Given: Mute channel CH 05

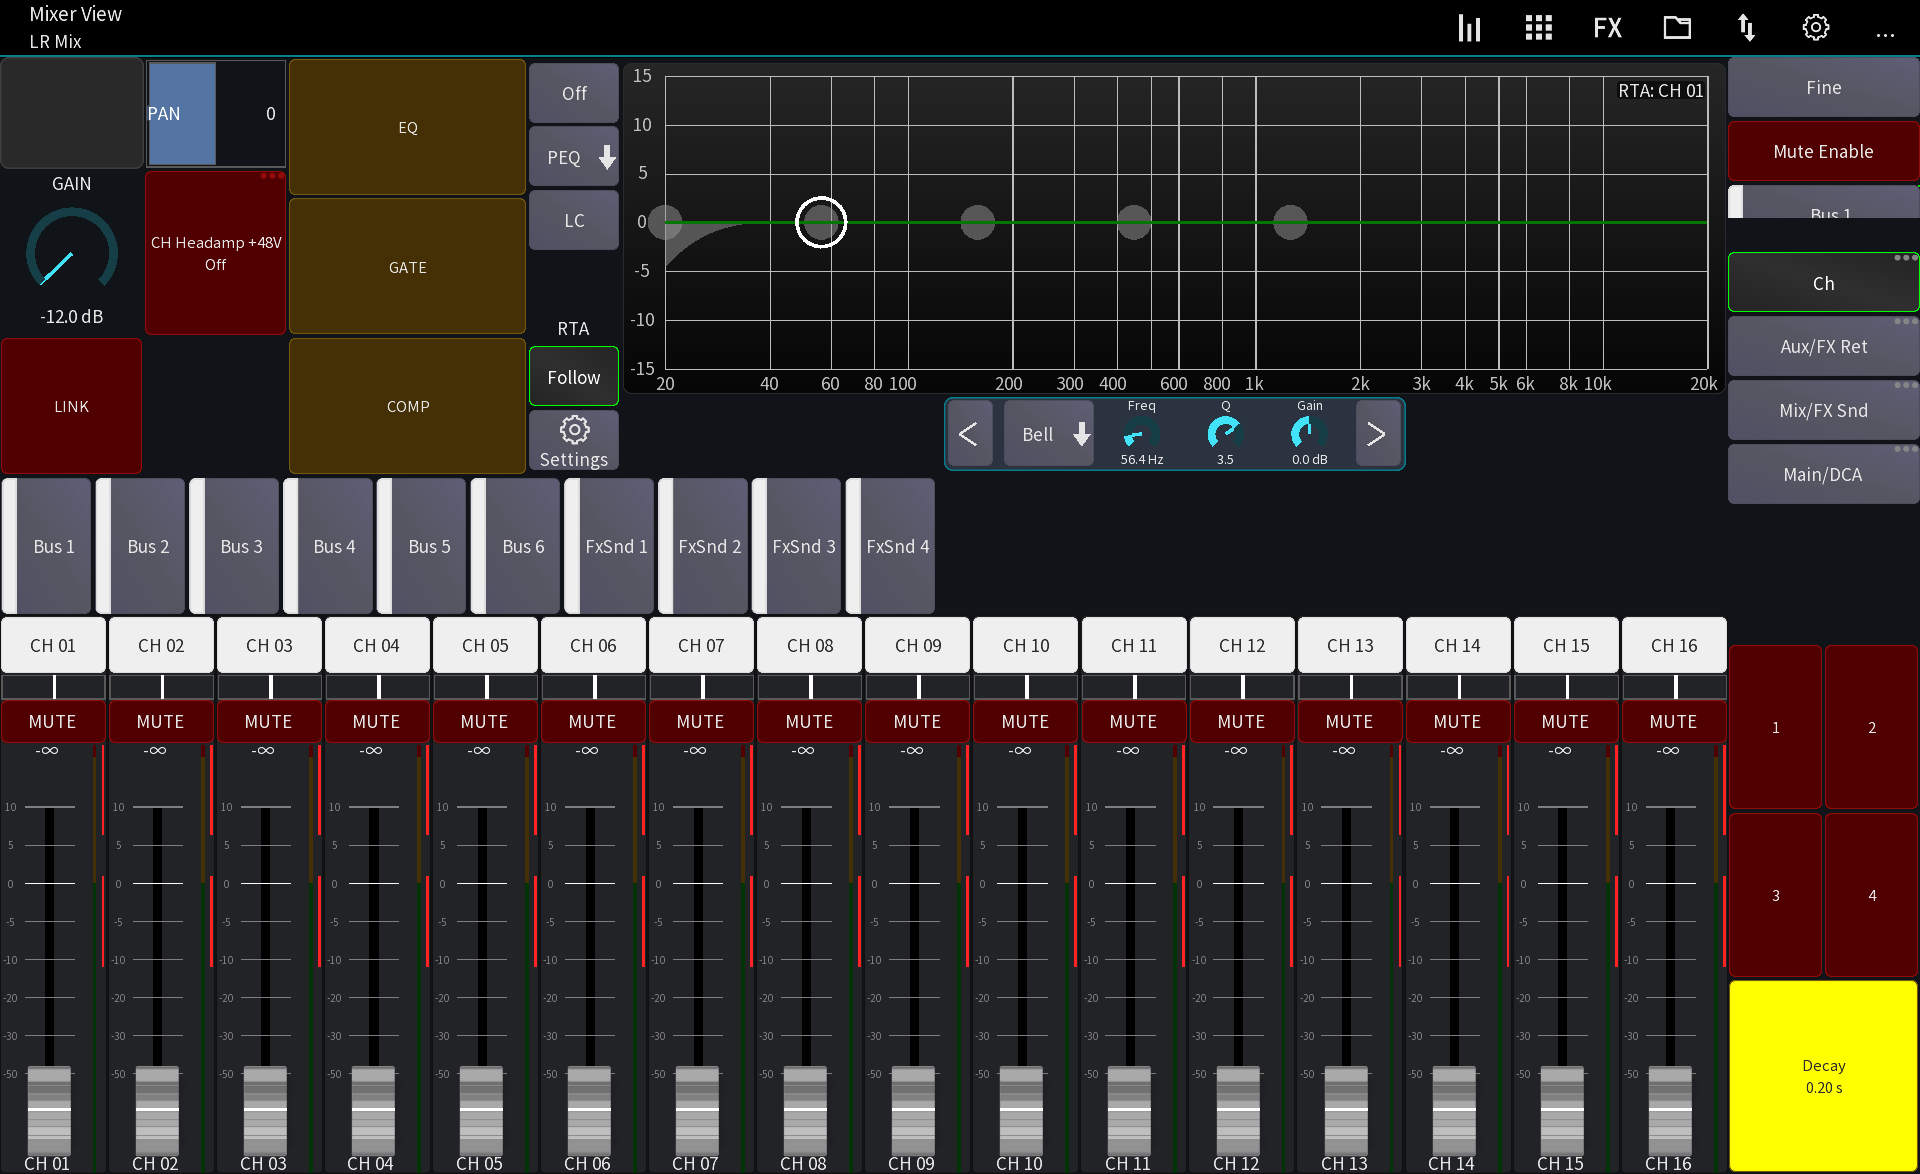Looking at the screenshot, I should tap(484, 721).
